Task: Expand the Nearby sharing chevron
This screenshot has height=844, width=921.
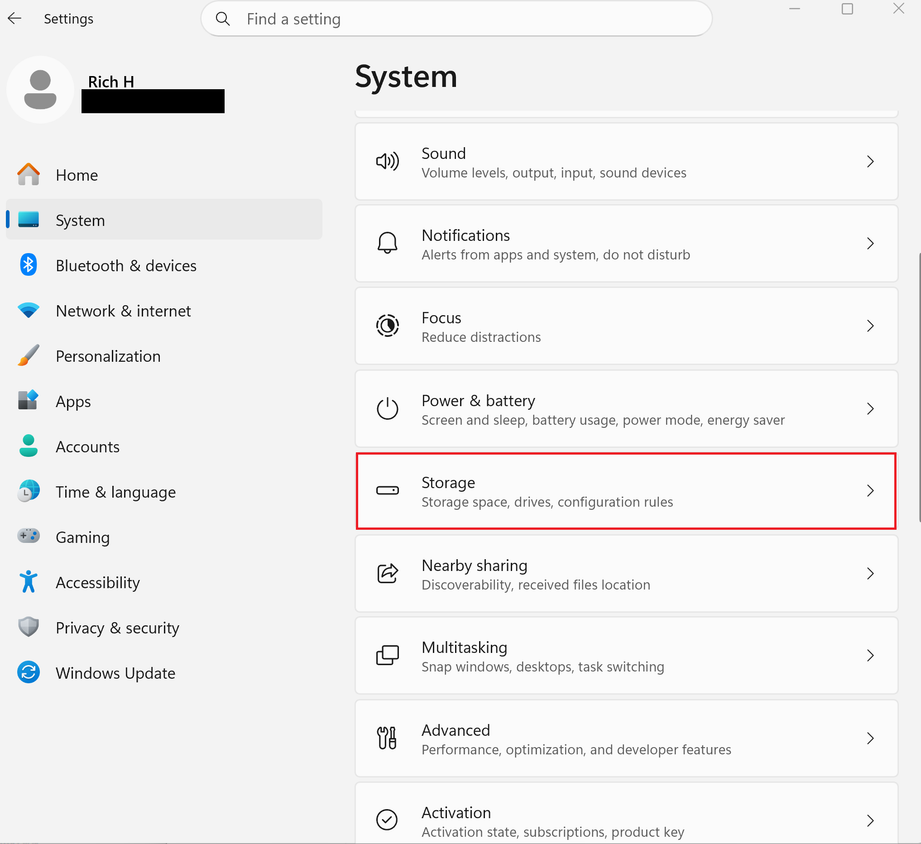Action: [870, 573]
